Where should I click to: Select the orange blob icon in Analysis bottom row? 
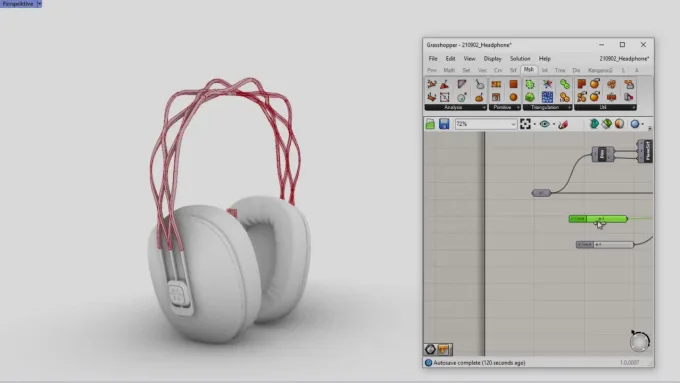(479, 97)
